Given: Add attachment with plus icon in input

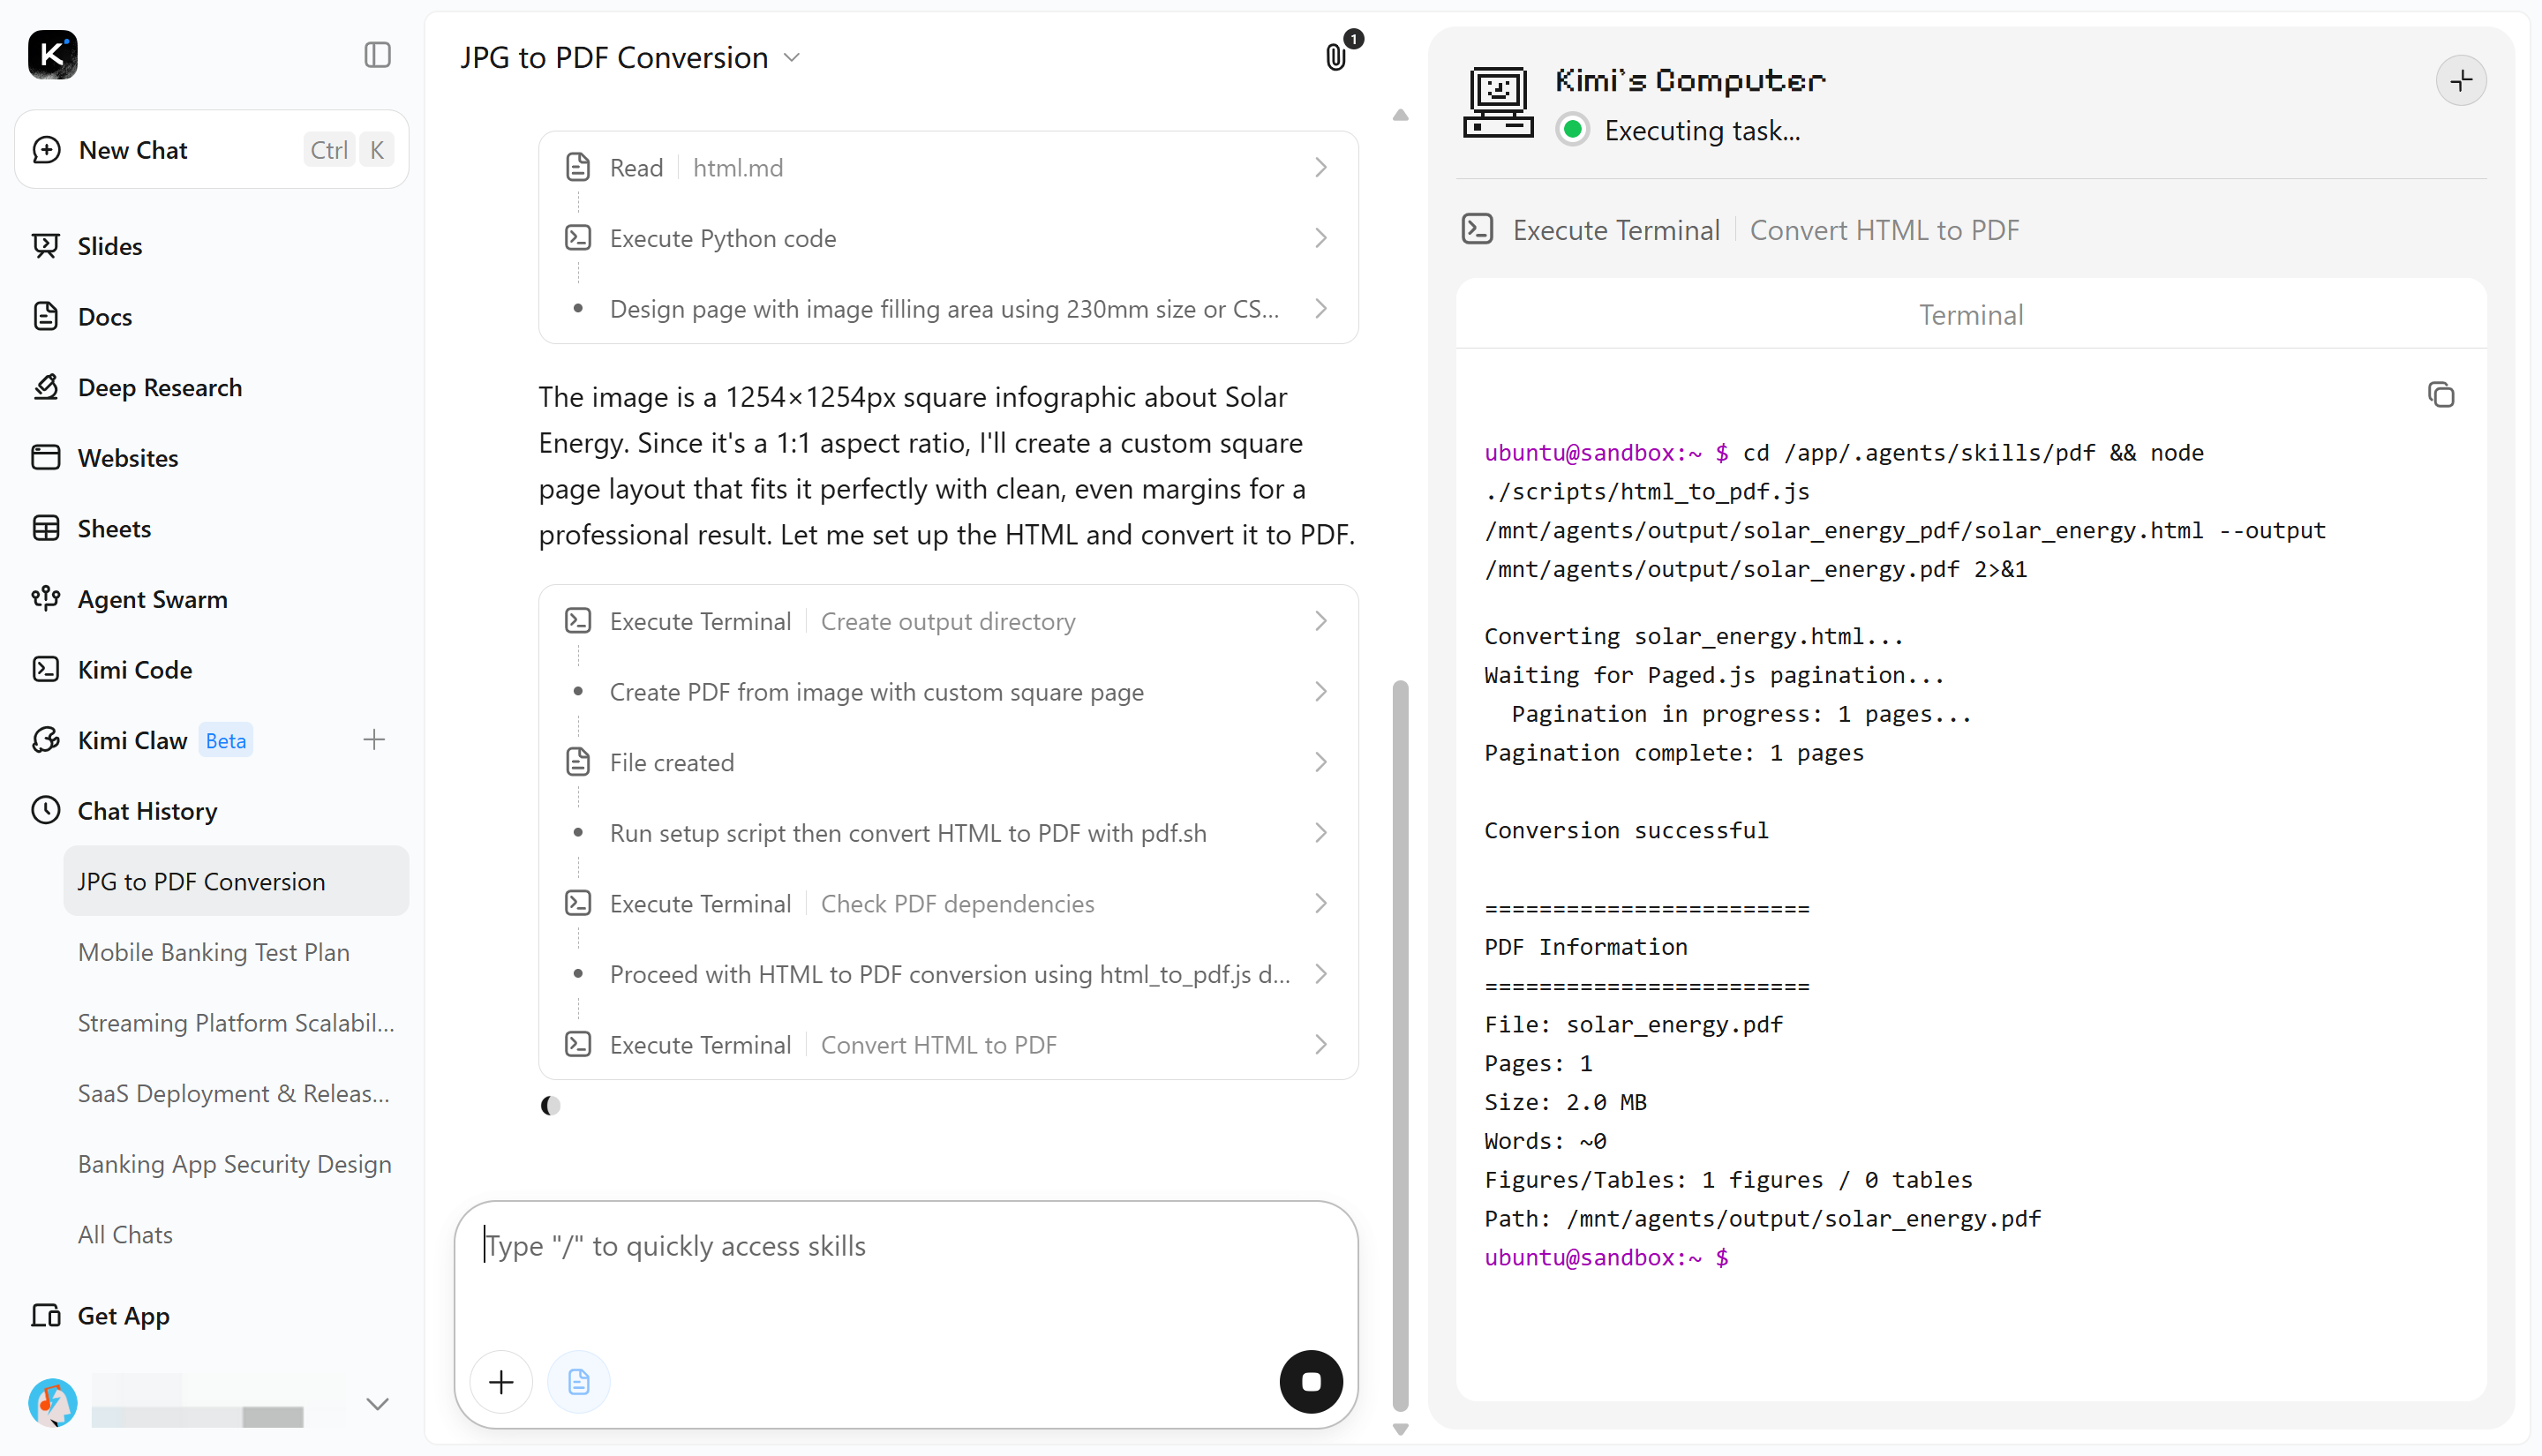Looking at the screenshot, I should tap(501, 1382).
